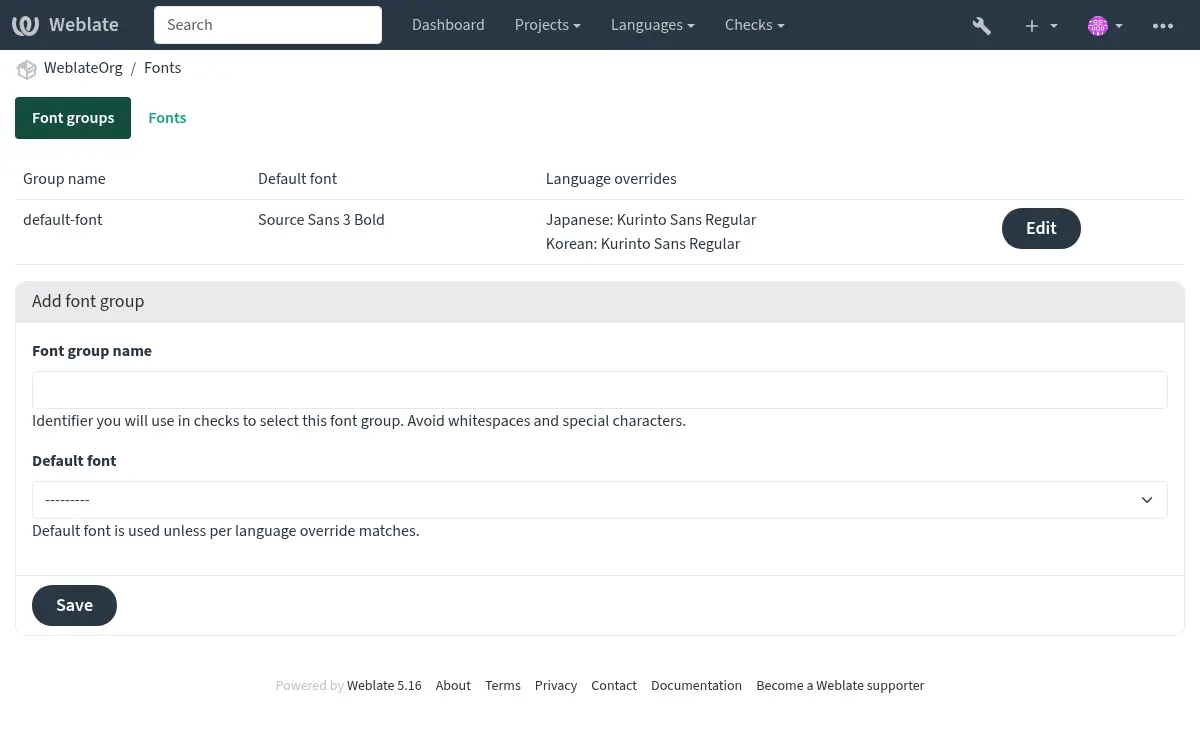Switch to the Fonts tab
This screenshot has width=1200, height=744.
[x=167, y=118]
